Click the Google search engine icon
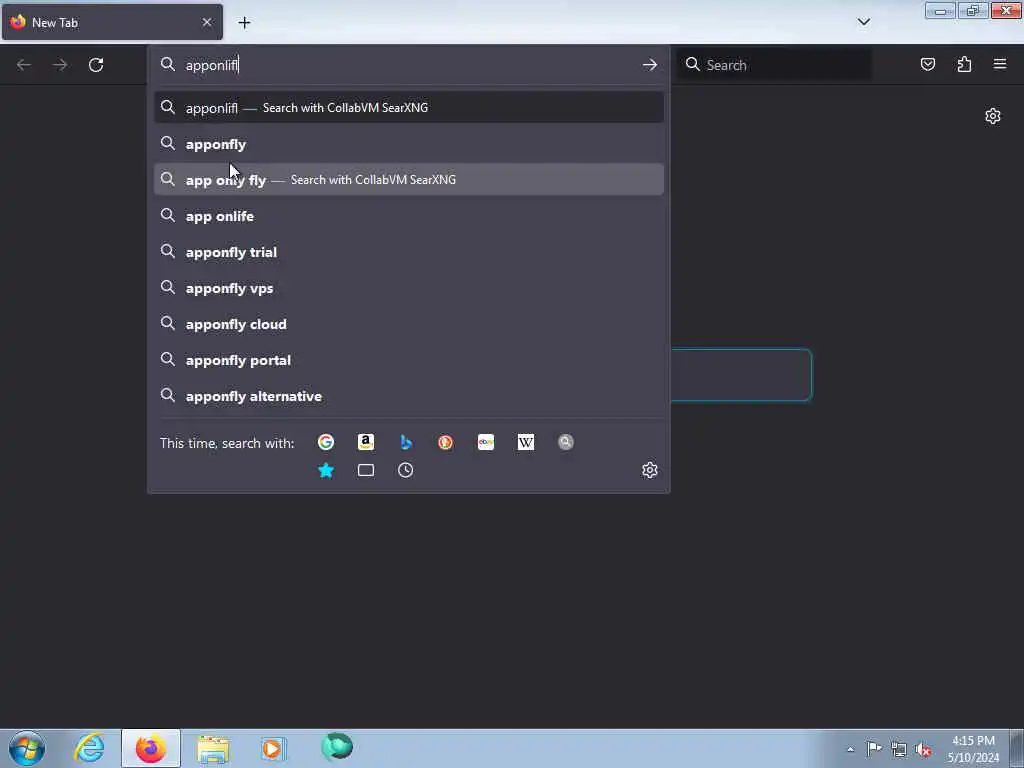 tap(326, 442)
